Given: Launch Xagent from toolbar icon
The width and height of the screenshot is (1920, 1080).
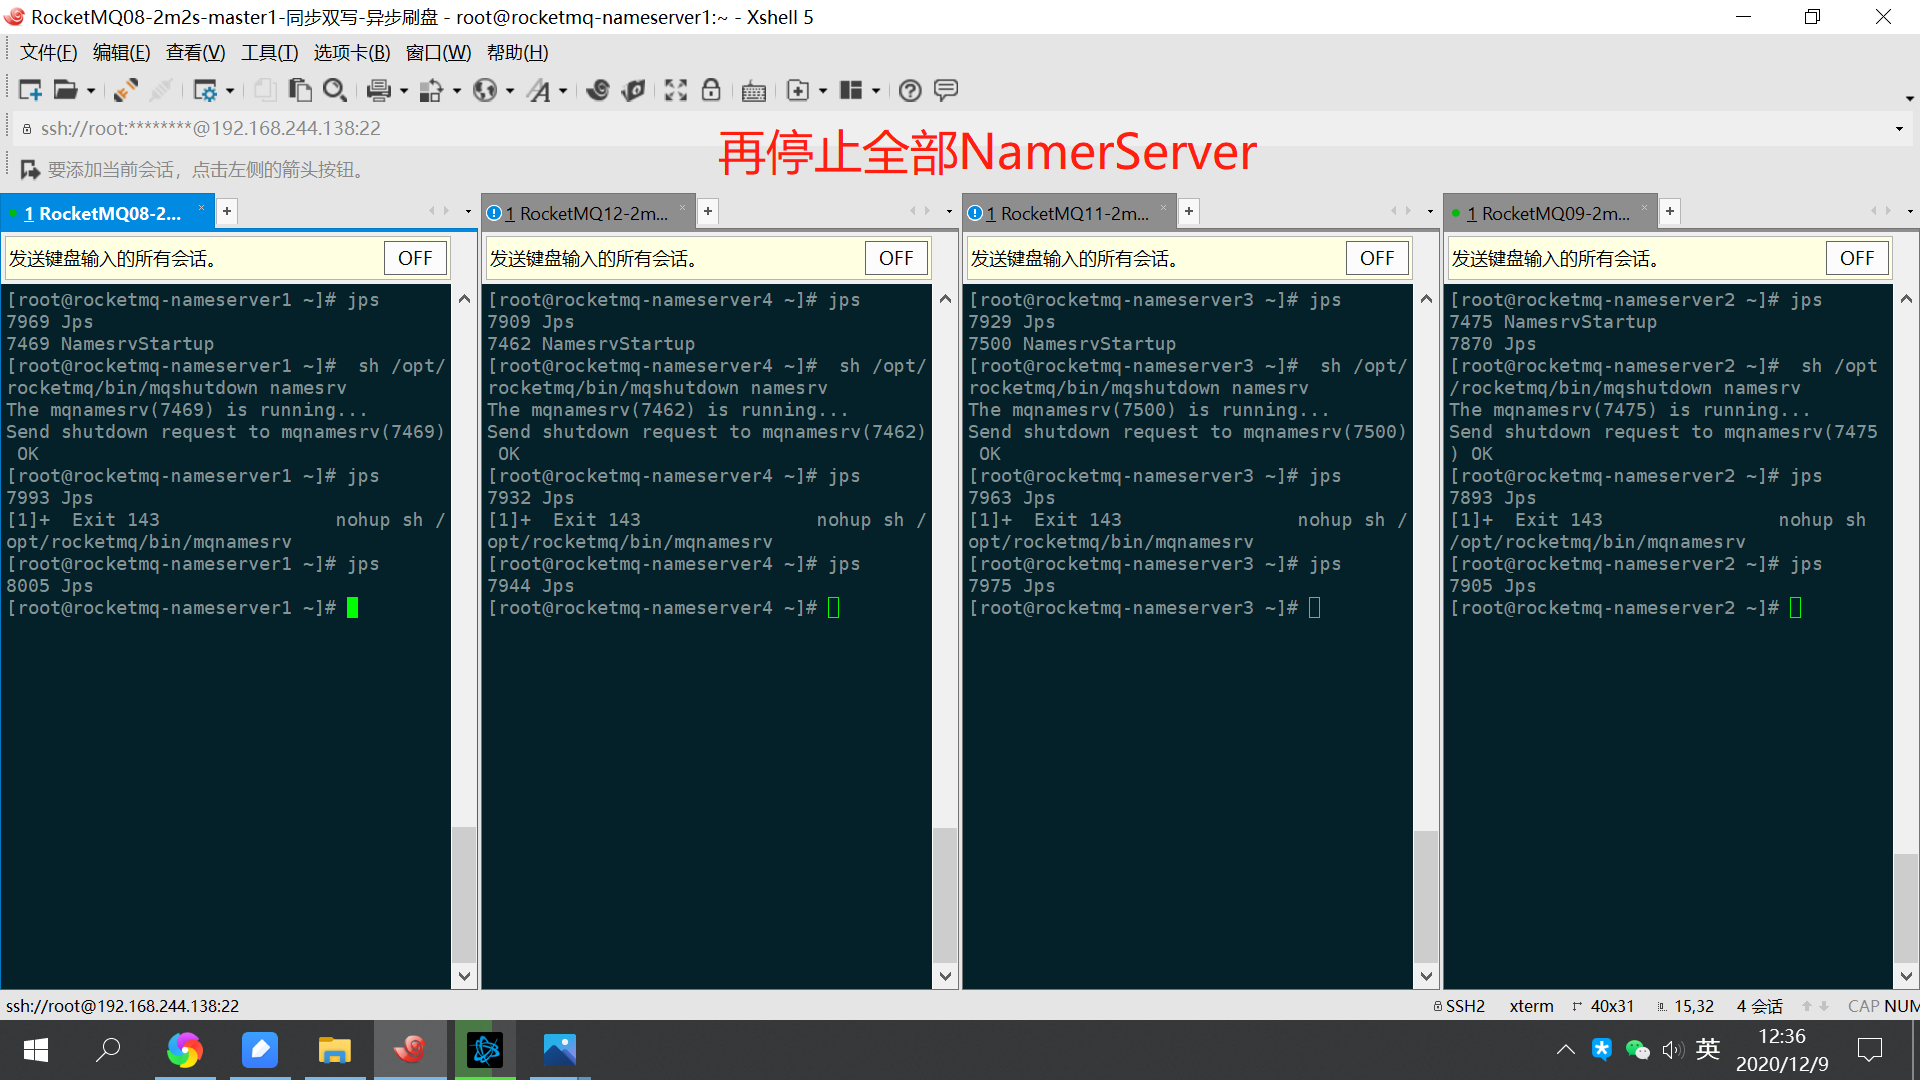Looking at the screenshot, I should 633,90.
